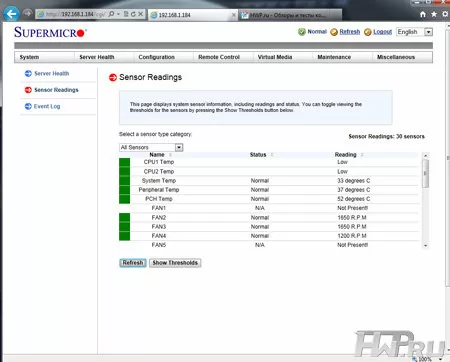Click the Sensor Readings: 30 sensors label
The image size is (450, 362).
tap(387, 136)
